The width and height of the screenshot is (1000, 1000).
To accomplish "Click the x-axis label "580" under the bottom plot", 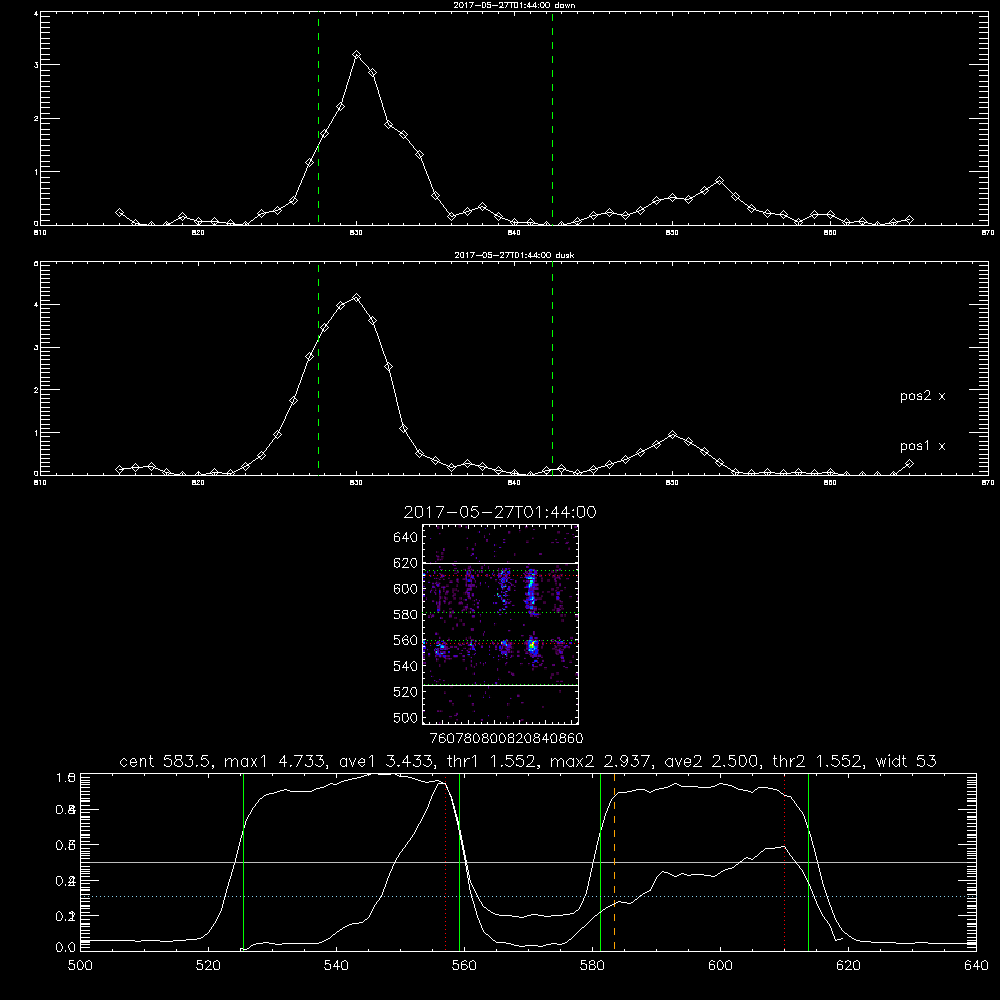I will [592, 966].
